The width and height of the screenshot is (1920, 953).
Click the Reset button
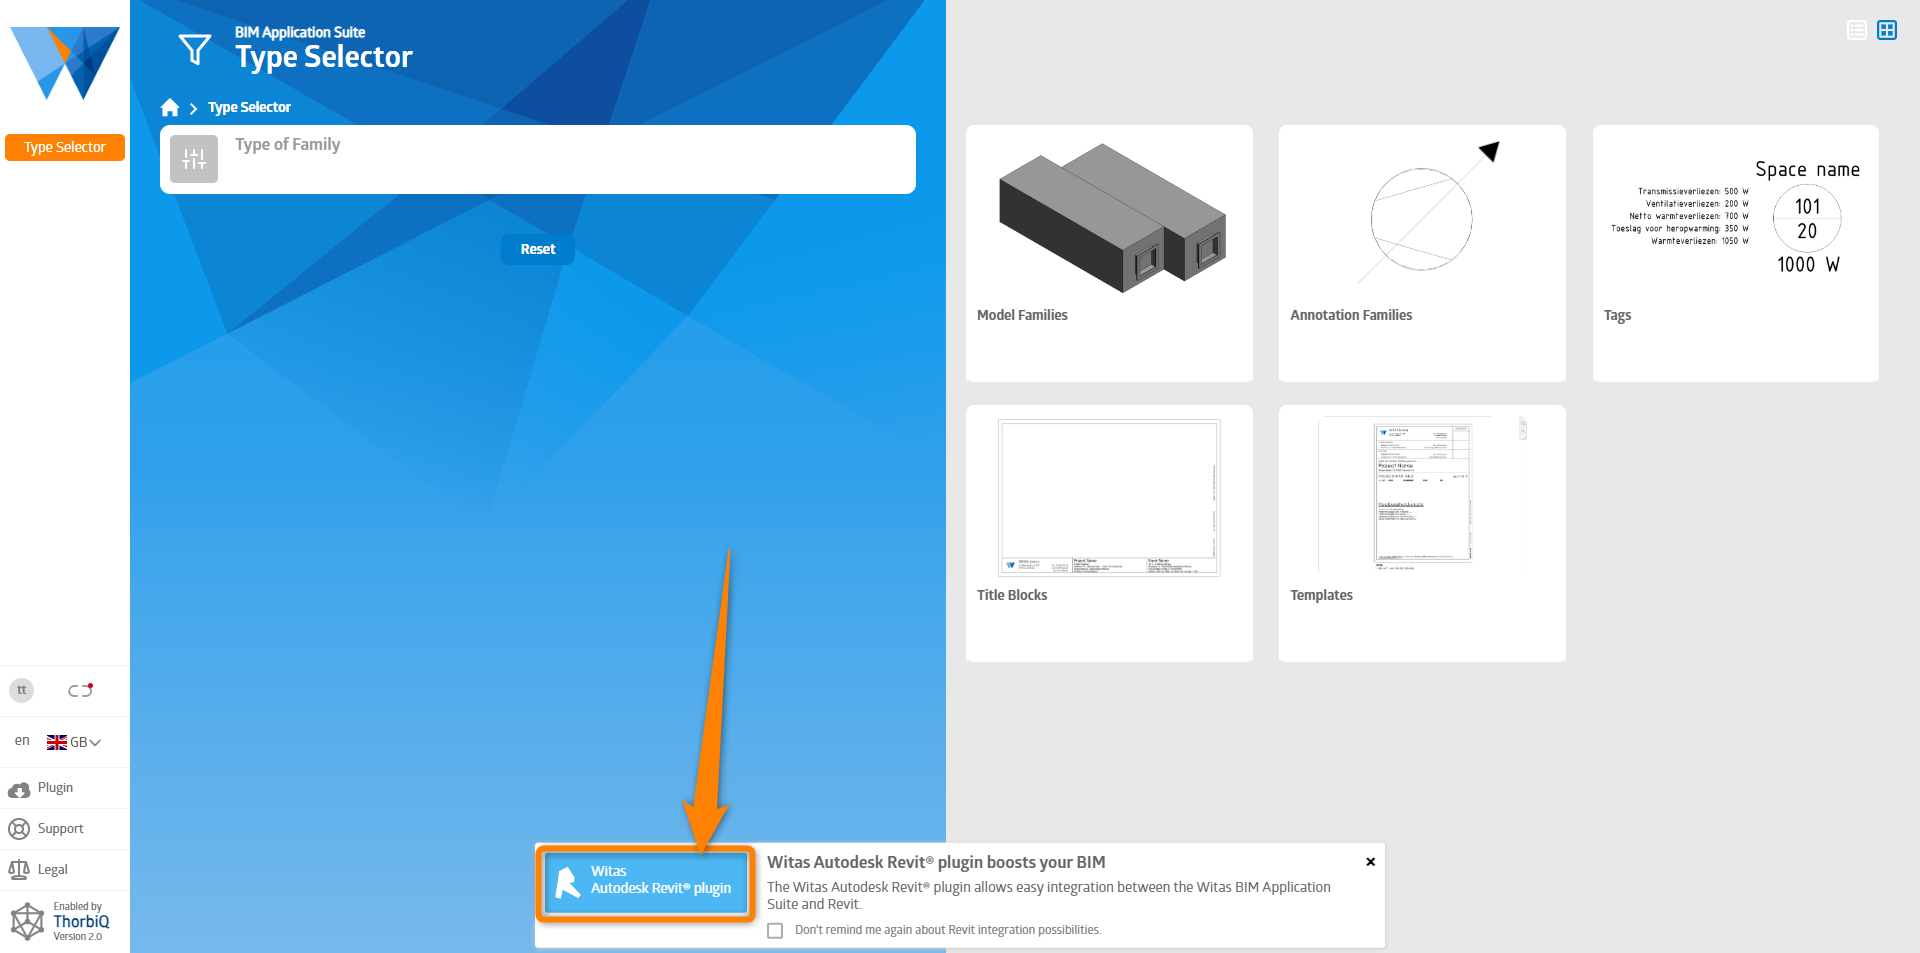tap(538, 249)
